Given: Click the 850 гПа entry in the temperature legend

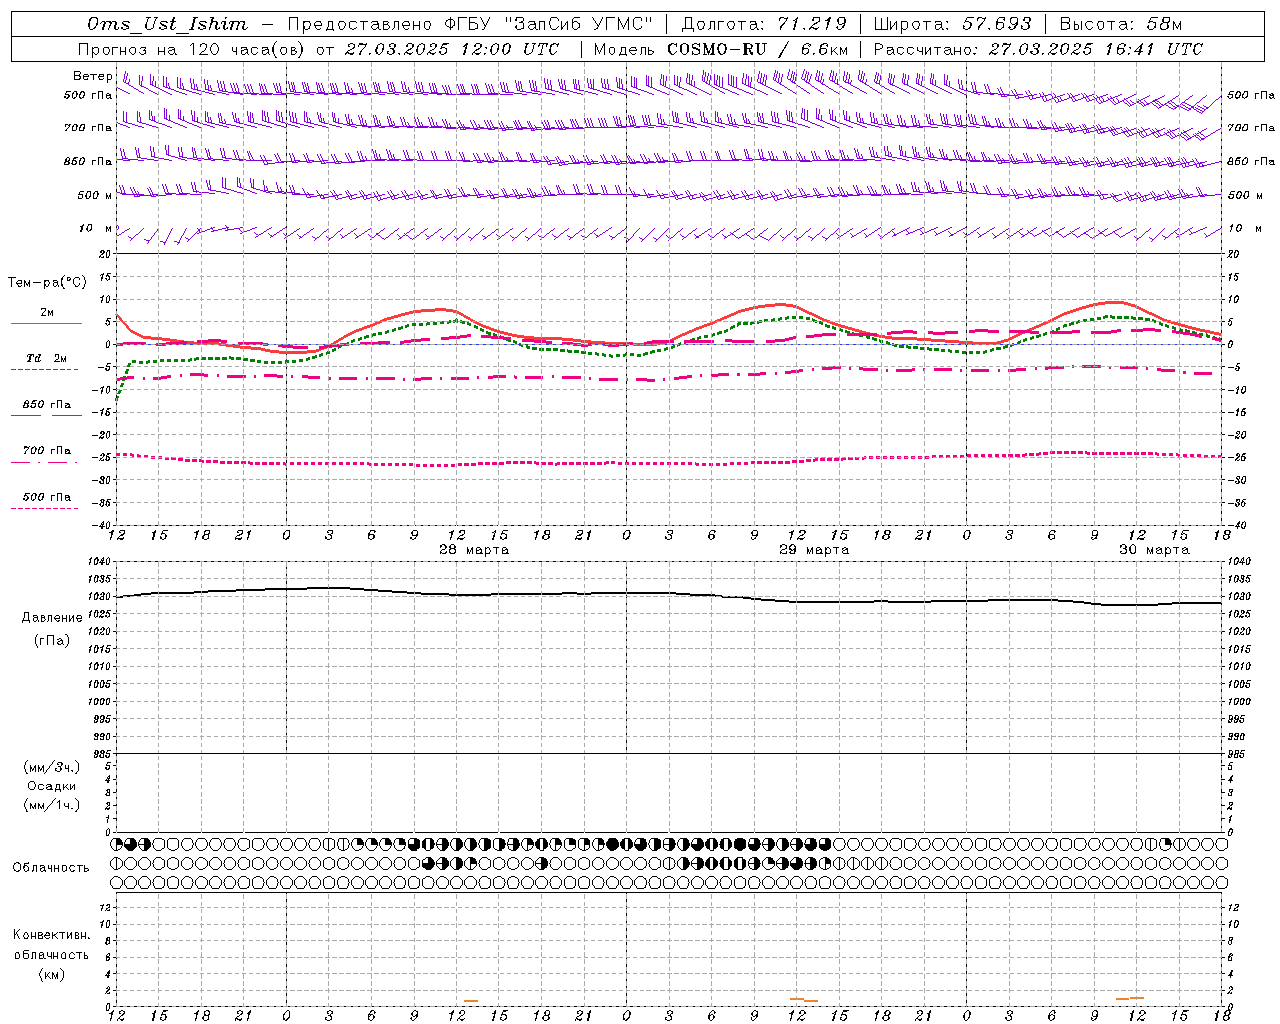Looking at the screenshot, I should pyautogui.click(x=47, y=405).
